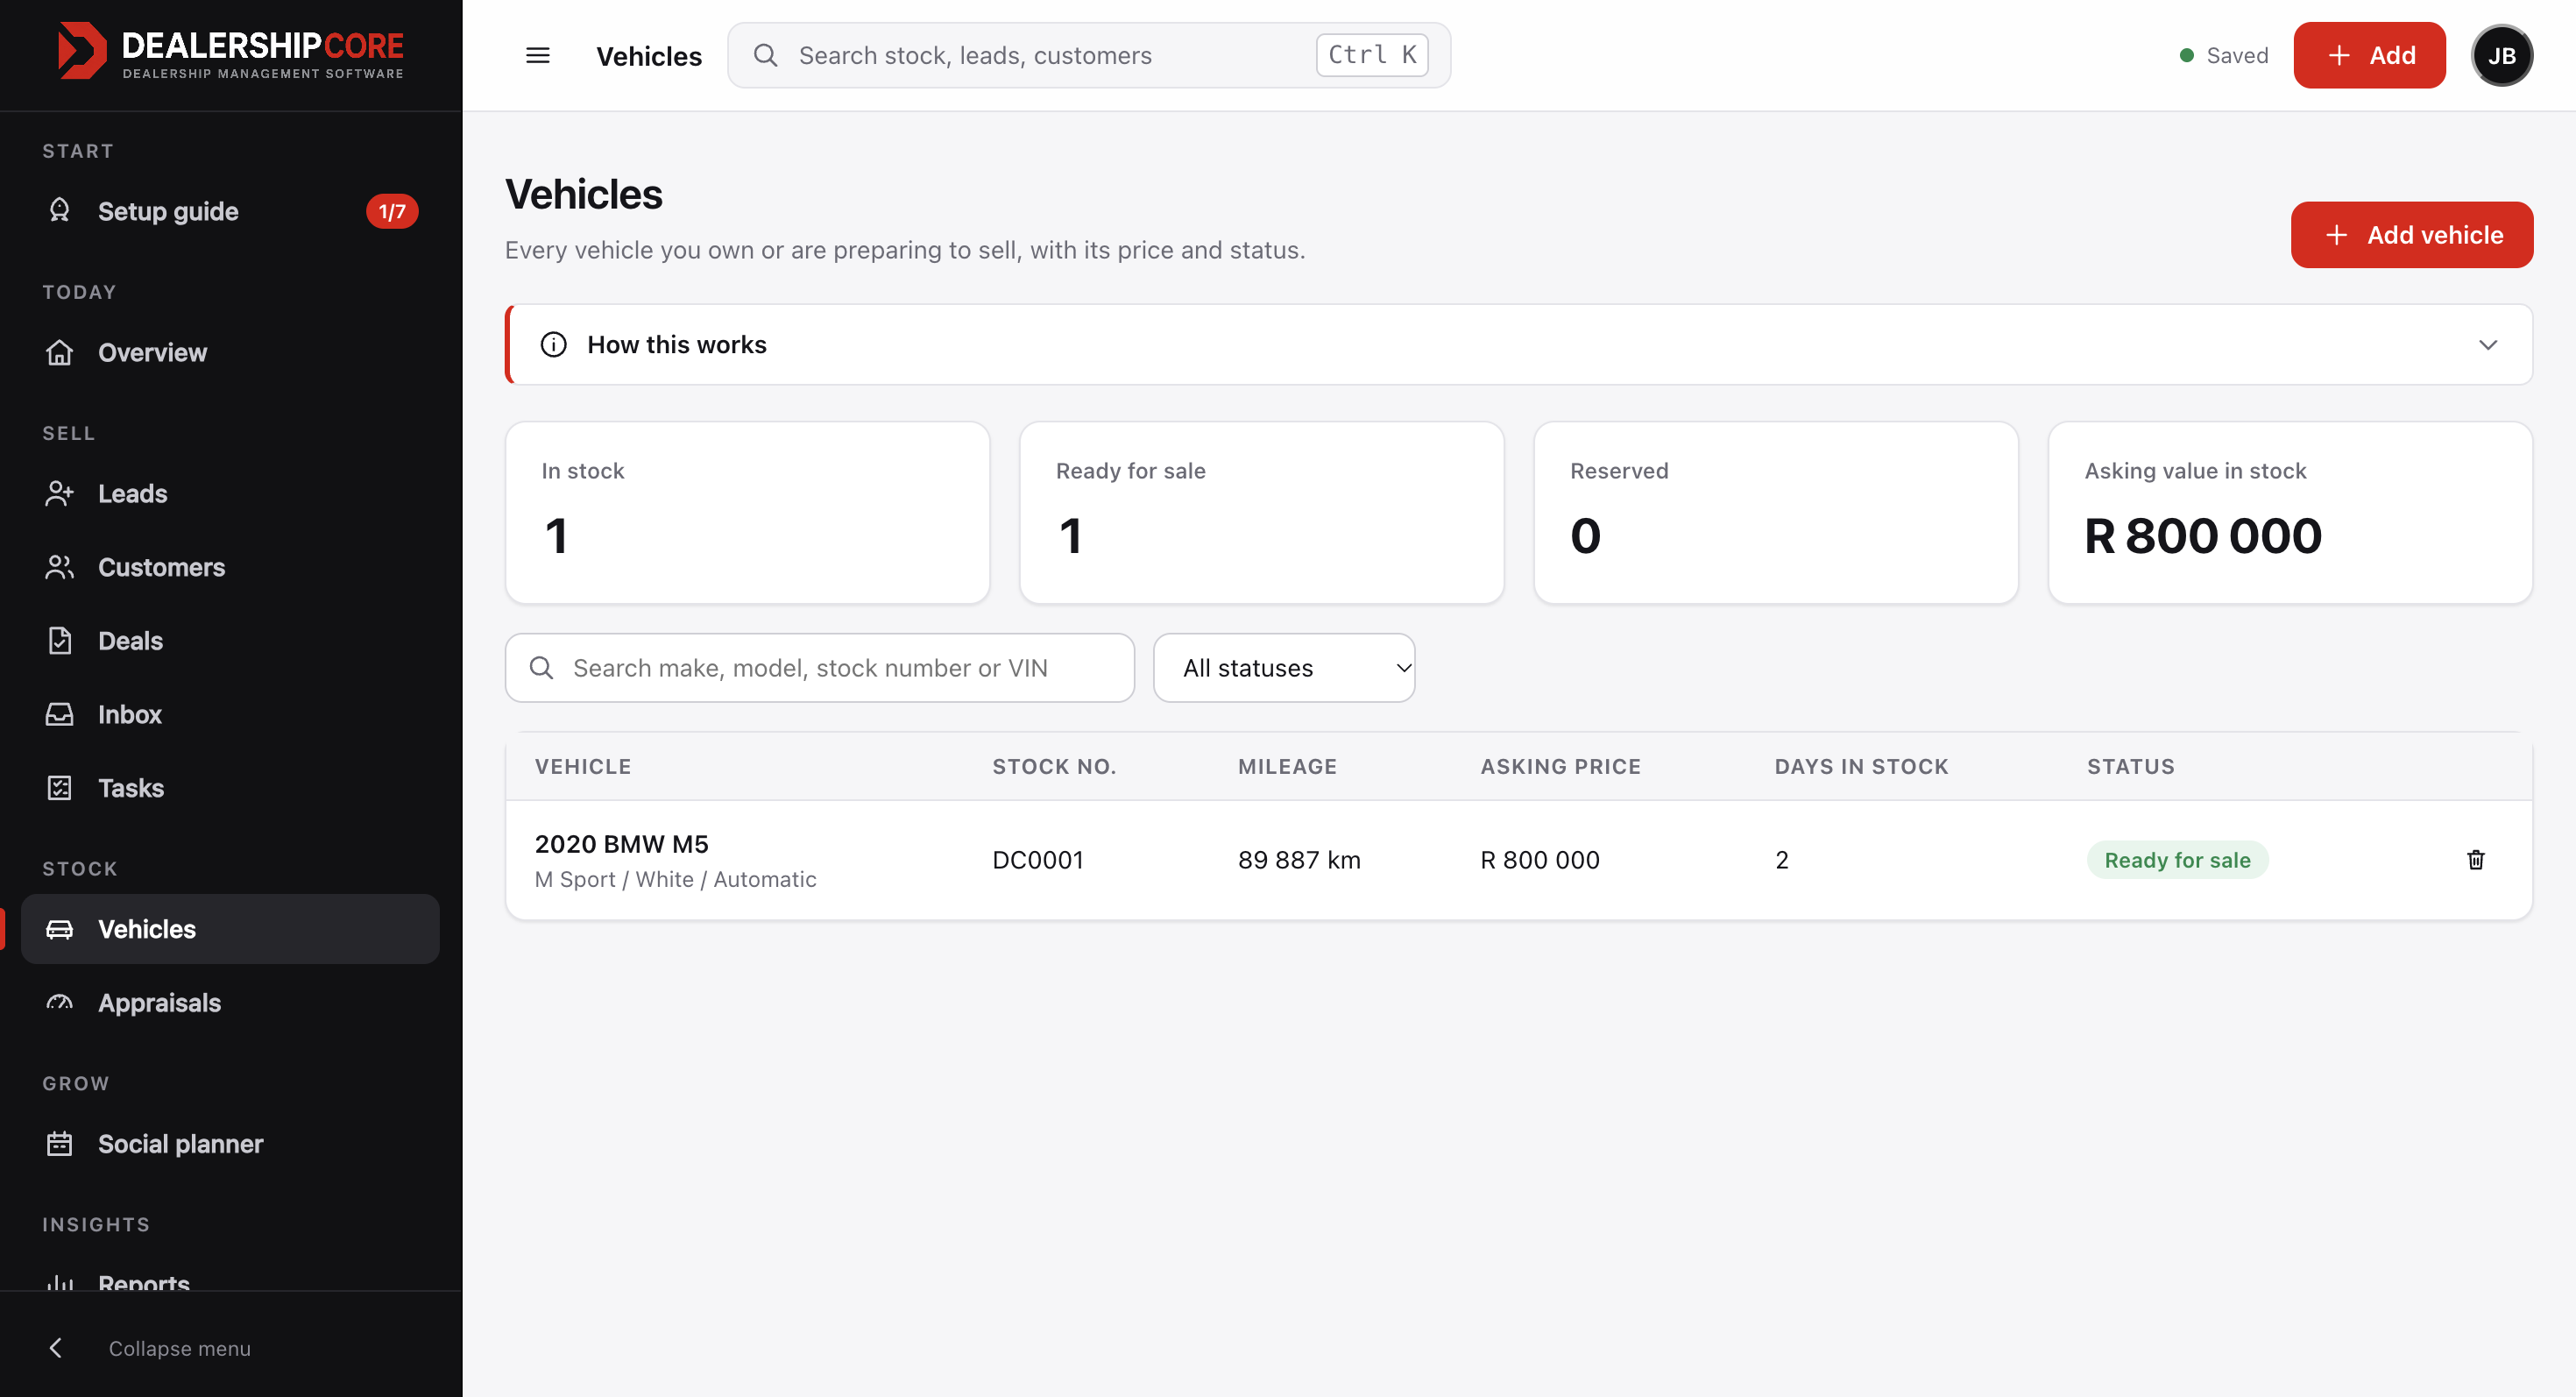Open the JB user avatar

click(2501, 55)
